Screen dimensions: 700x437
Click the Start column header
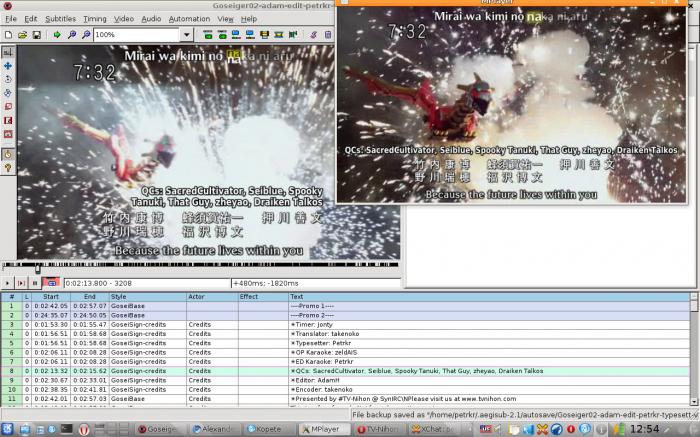(50, 296)
